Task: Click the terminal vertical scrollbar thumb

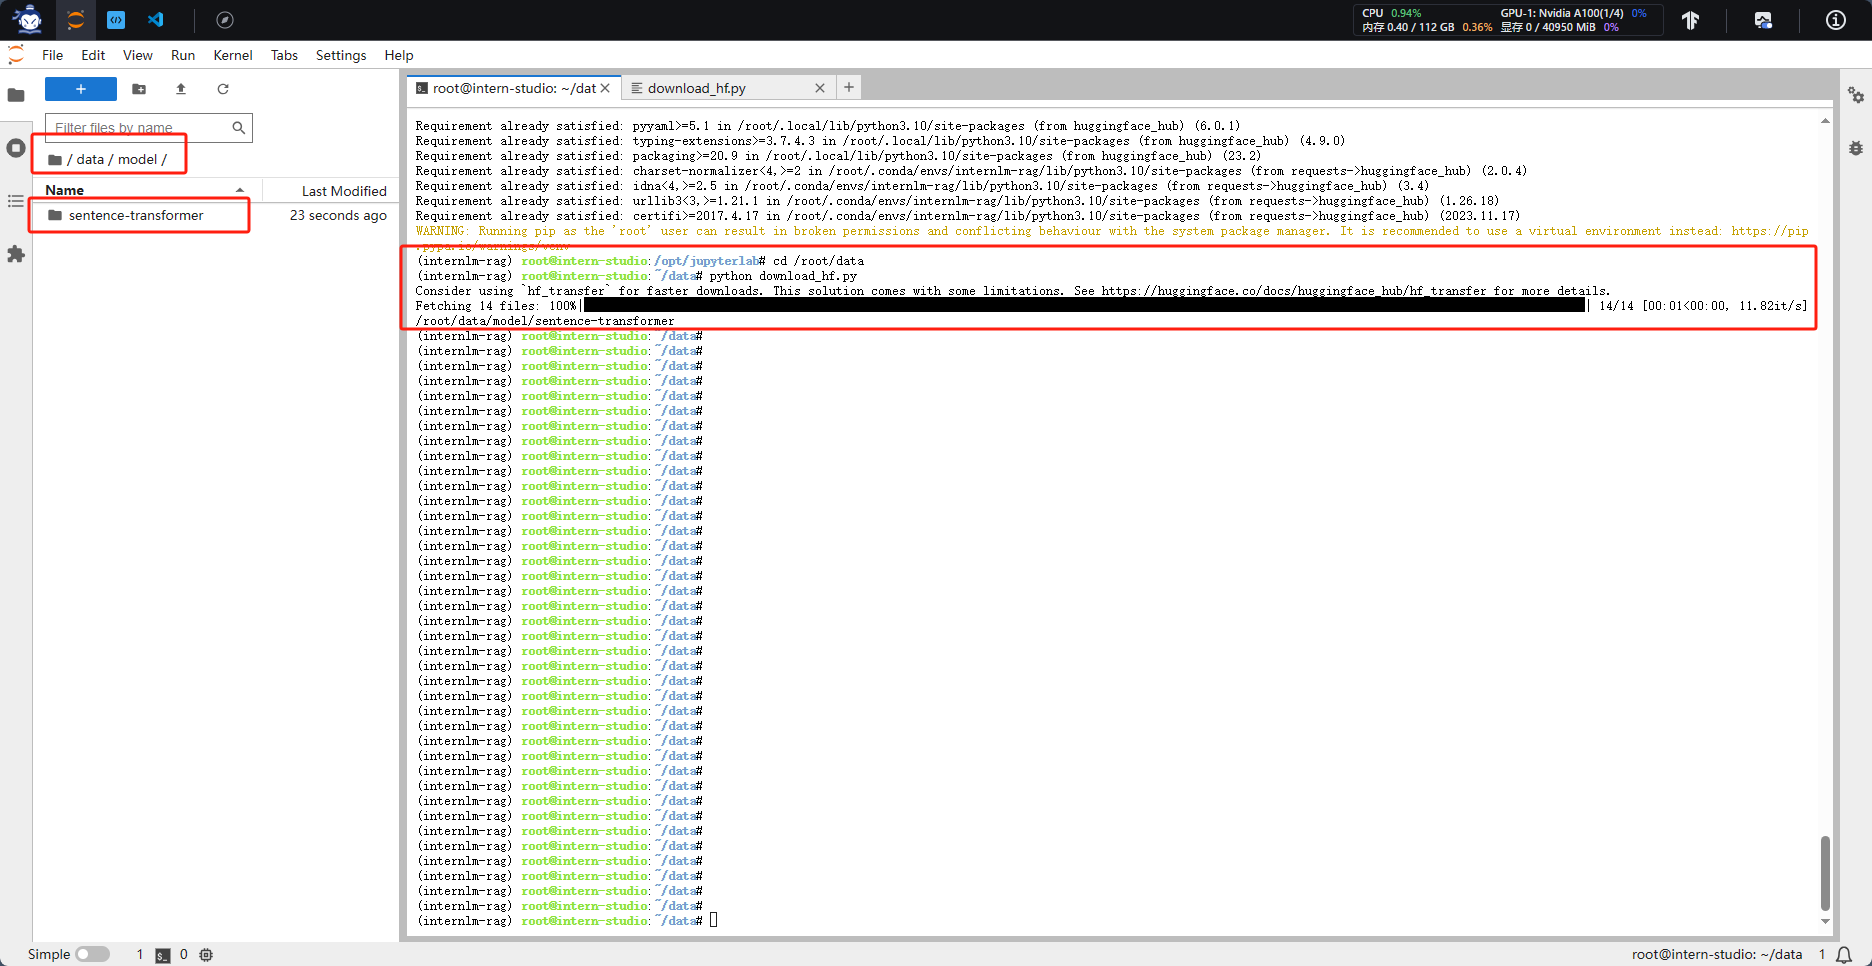Action: click(1825, 873)
